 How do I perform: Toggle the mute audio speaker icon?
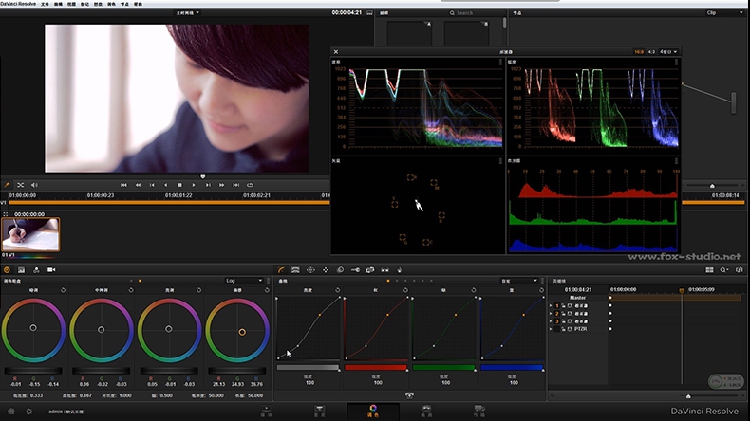tap(34, 185)
